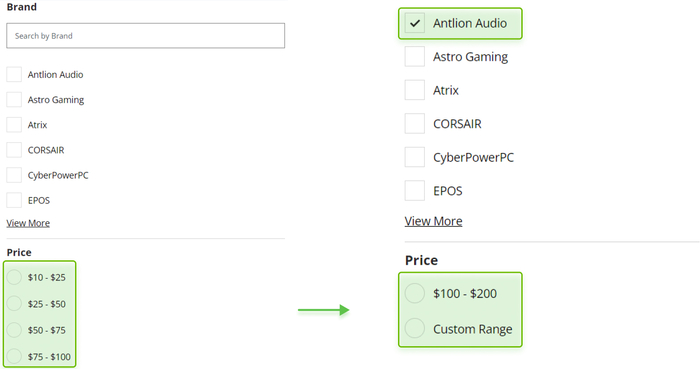This screenshot has width=700, height=369.
Task: Tick the Atrix checkbox in left panel
Action: coord(14,125)
